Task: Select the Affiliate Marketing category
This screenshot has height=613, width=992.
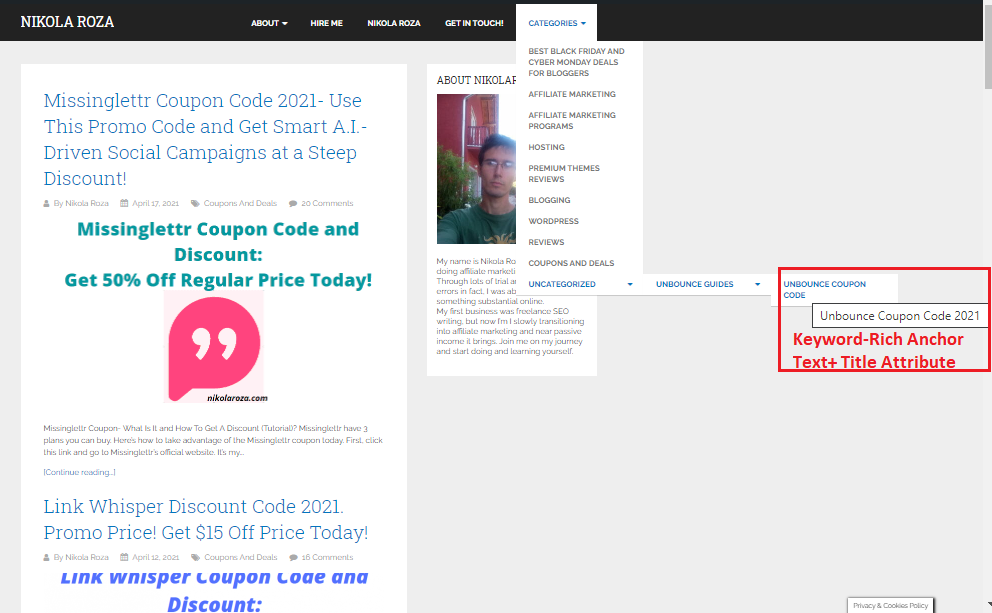Action: click(x=572, y=94)
